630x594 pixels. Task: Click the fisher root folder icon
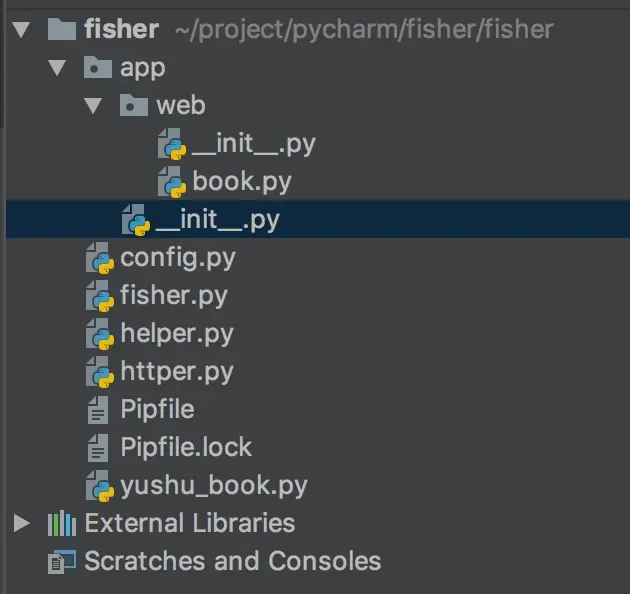(x=61, y=29)
